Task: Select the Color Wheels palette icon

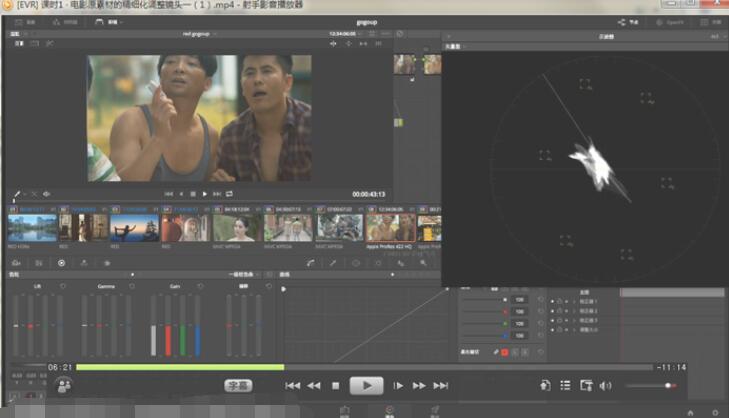Action: point(61,263)
